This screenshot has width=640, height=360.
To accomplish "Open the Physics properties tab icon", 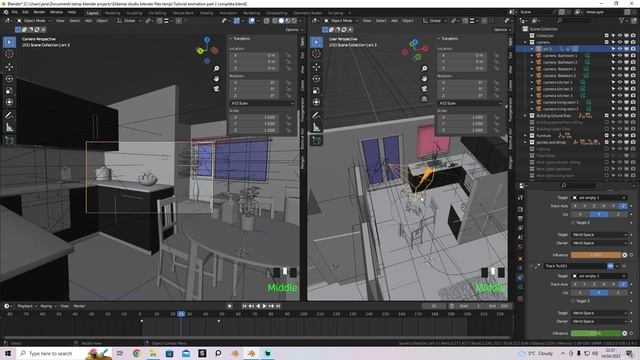I will tap(520, 268).
